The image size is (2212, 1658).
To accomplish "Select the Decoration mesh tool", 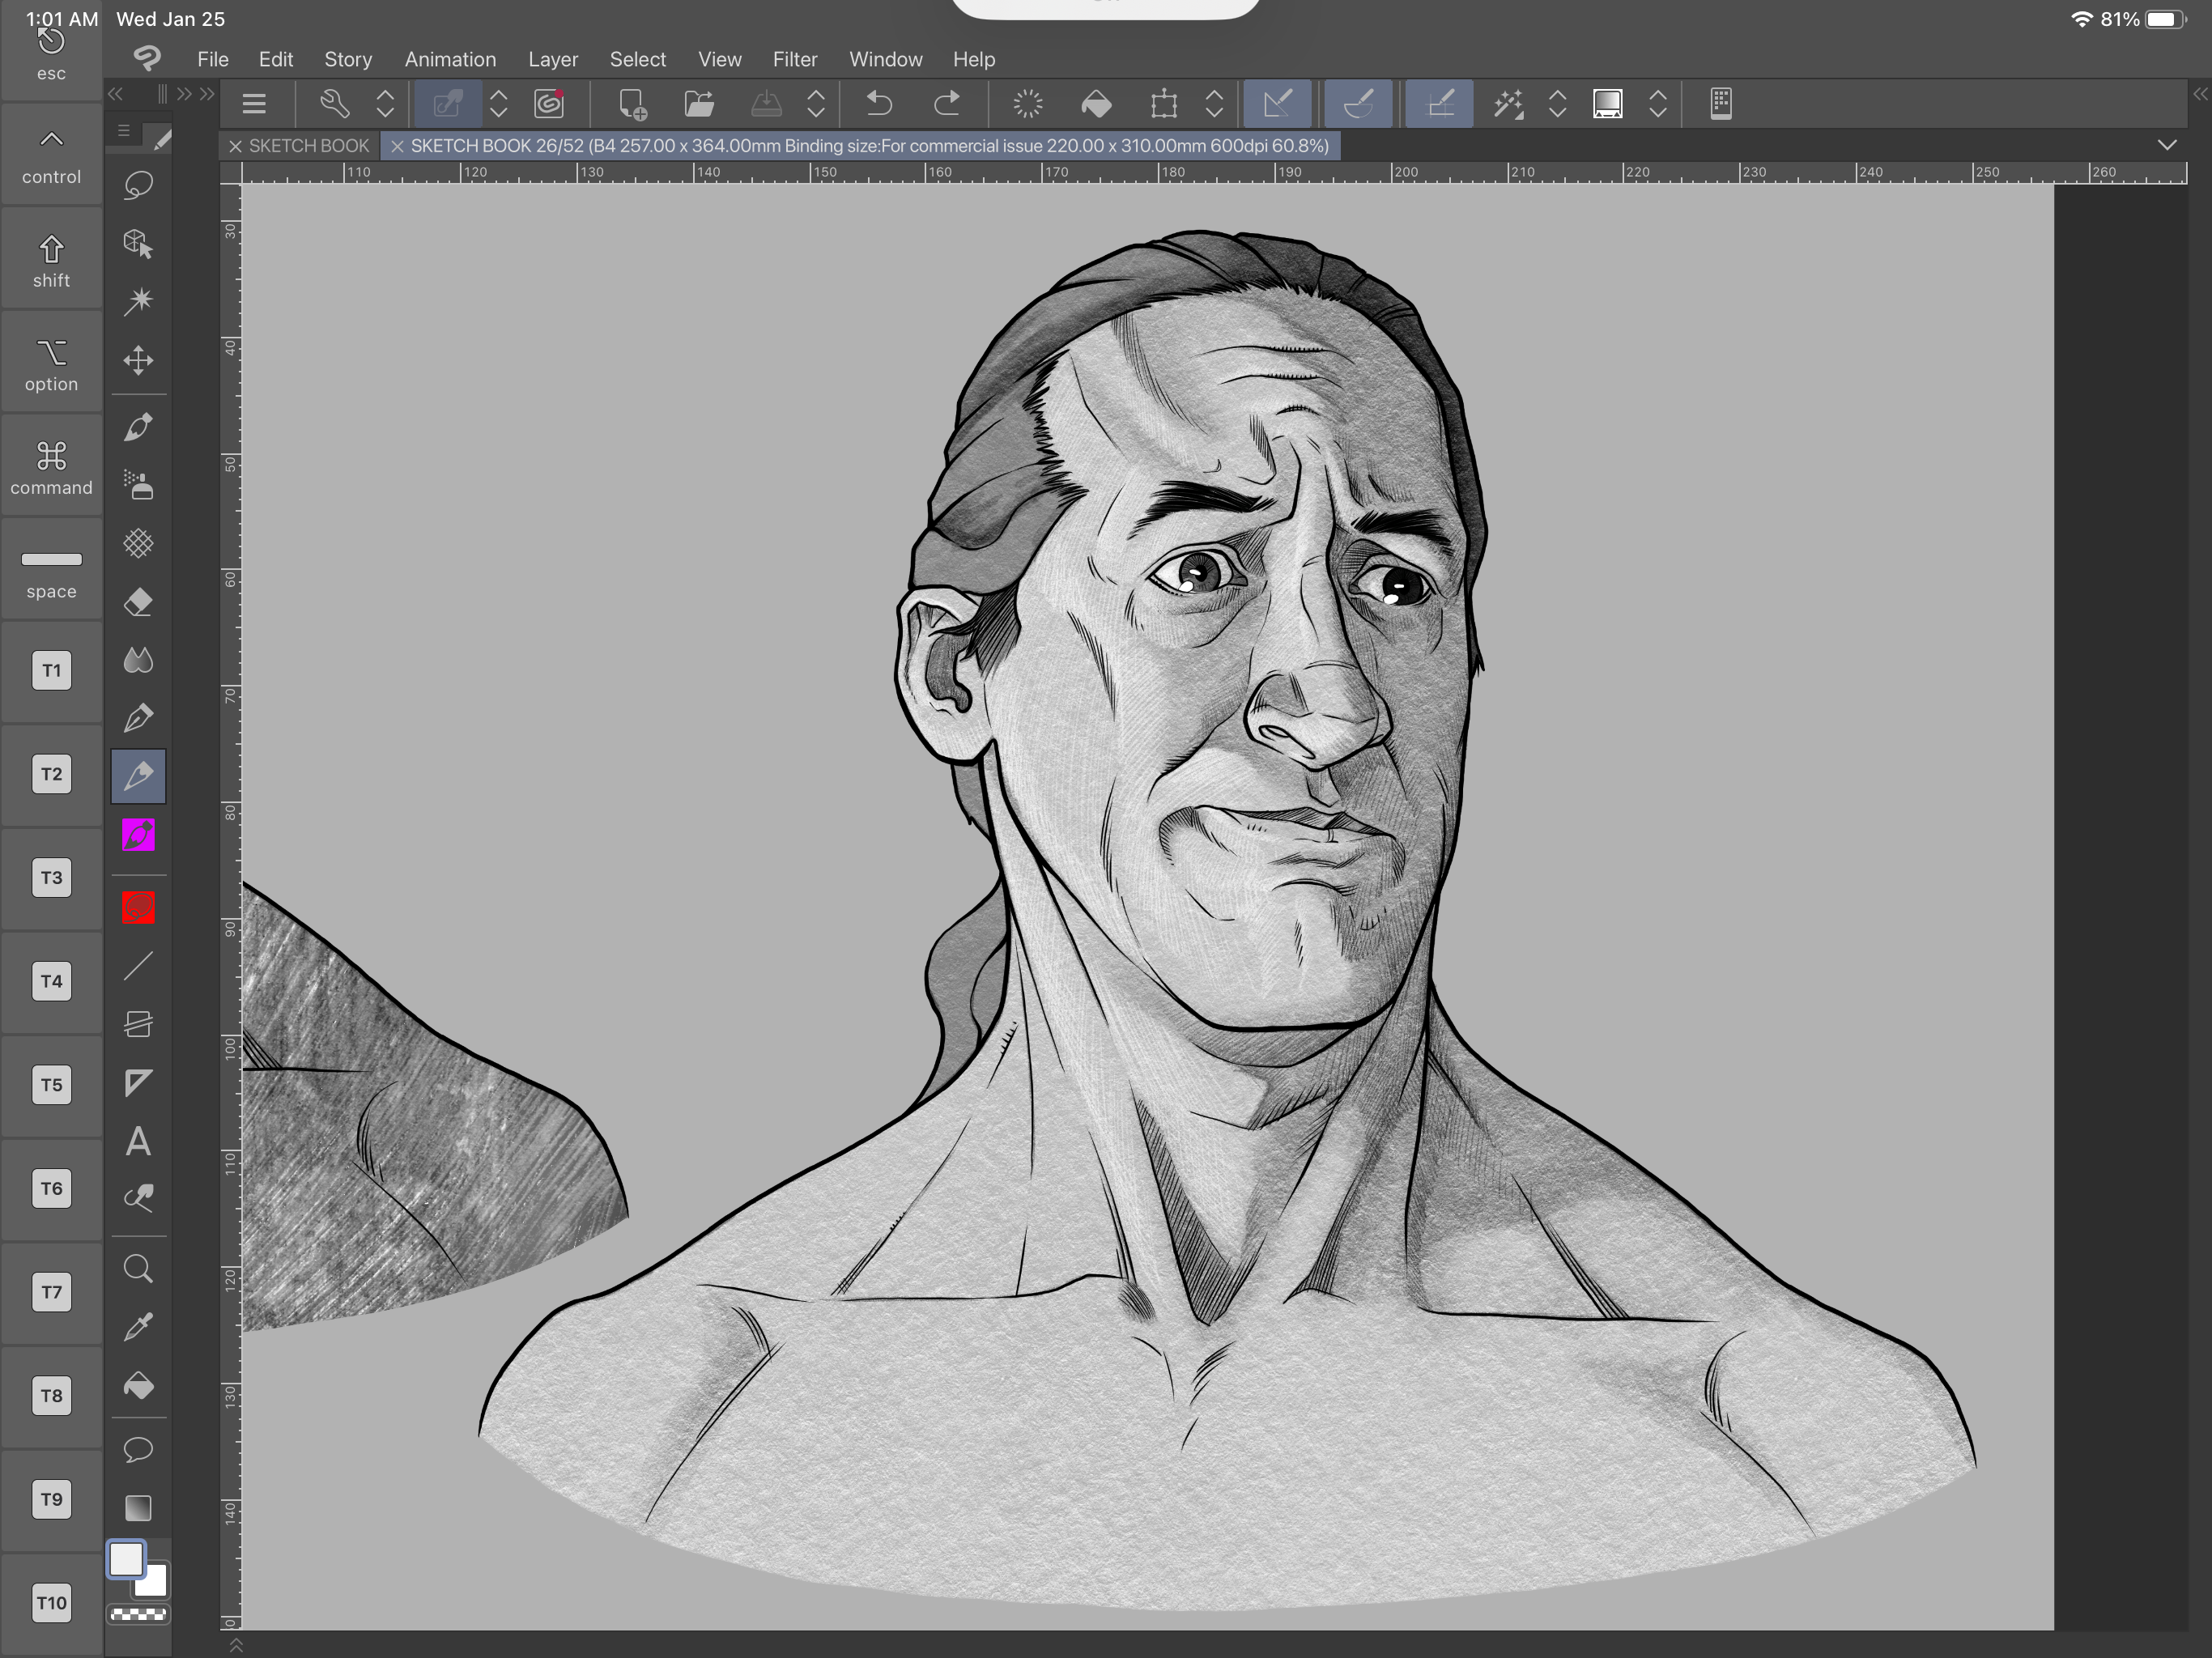I will click(138, 543).
